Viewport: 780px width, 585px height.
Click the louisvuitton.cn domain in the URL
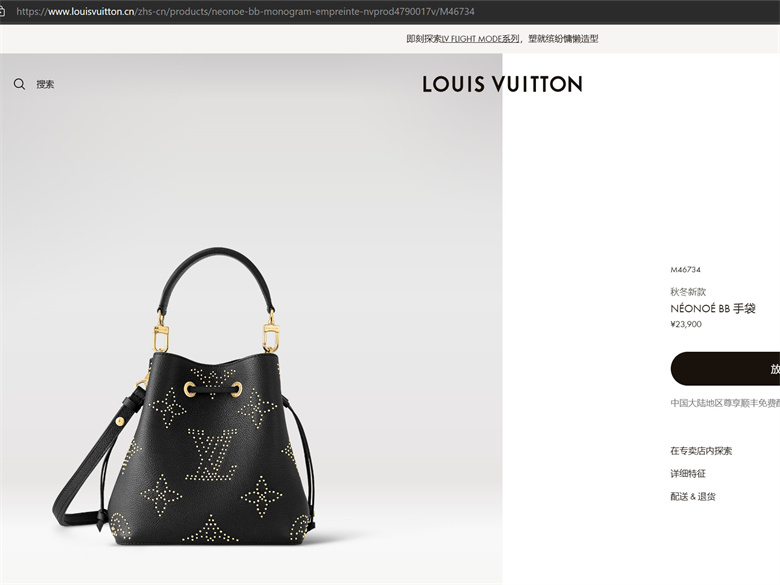91,11
